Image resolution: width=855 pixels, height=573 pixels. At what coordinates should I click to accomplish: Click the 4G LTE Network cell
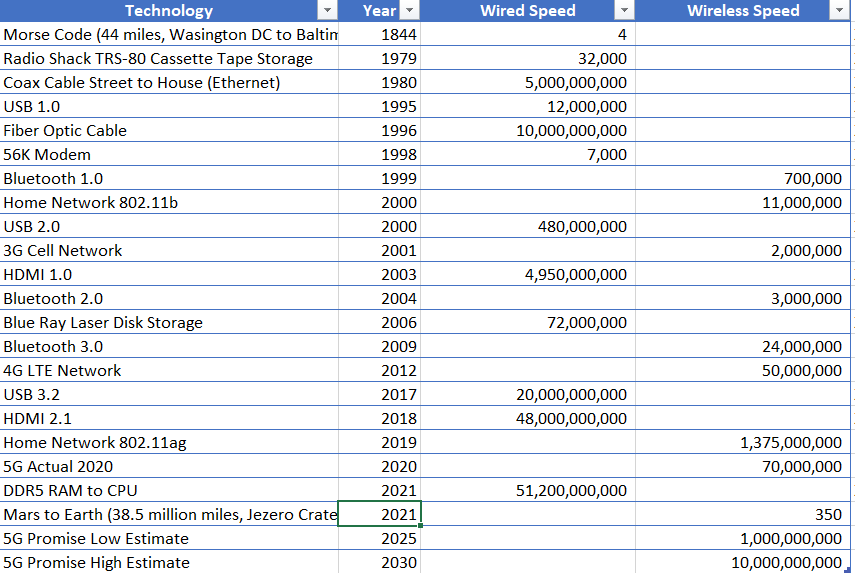[x=169, y=370]
